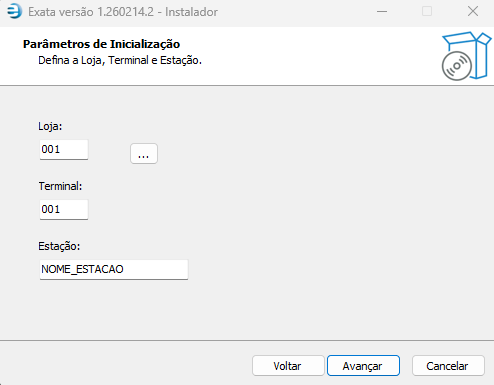Minimize the installer window
Screen dimensions: 494x385
382,12
